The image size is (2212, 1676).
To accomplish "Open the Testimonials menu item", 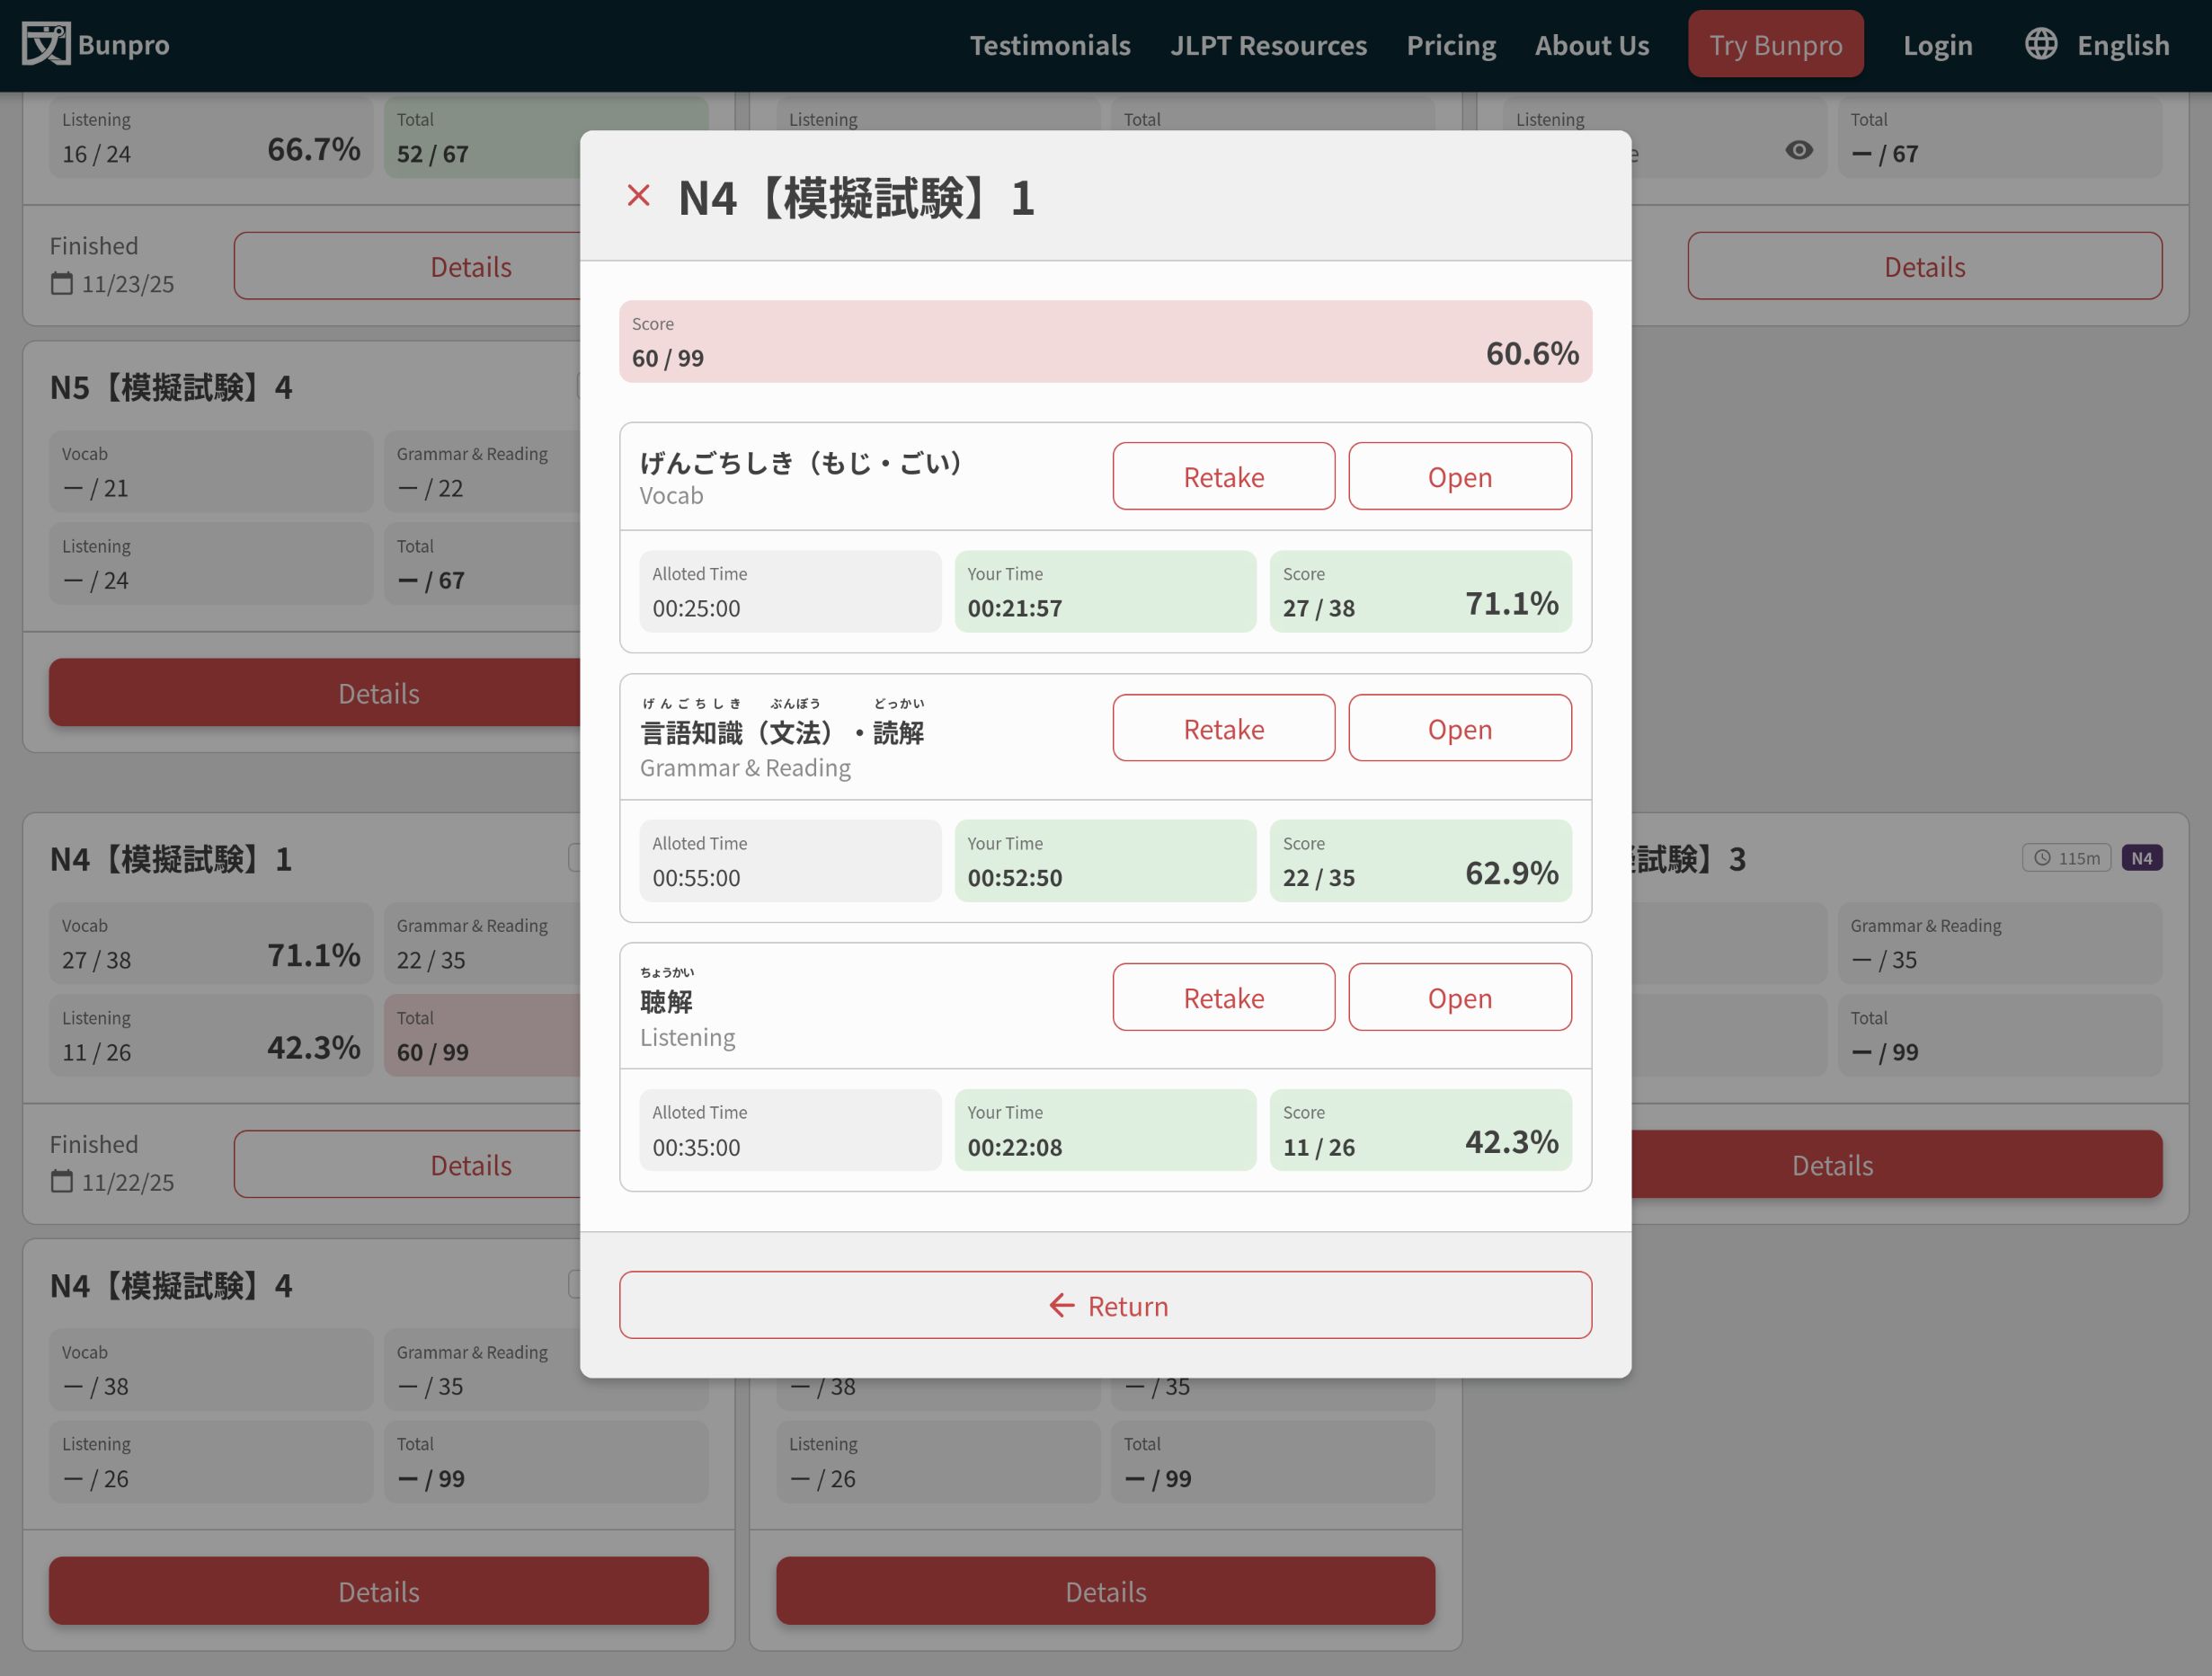I will tap(1050, 44).
